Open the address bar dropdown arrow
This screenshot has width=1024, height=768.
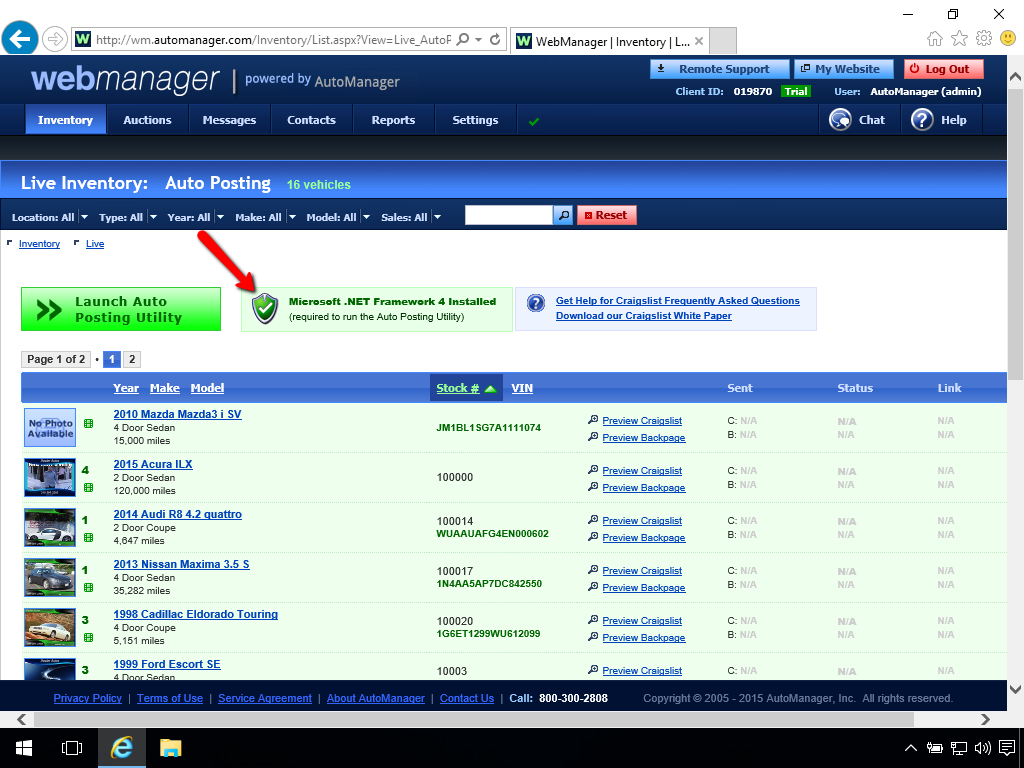click(x=479, y=39)
